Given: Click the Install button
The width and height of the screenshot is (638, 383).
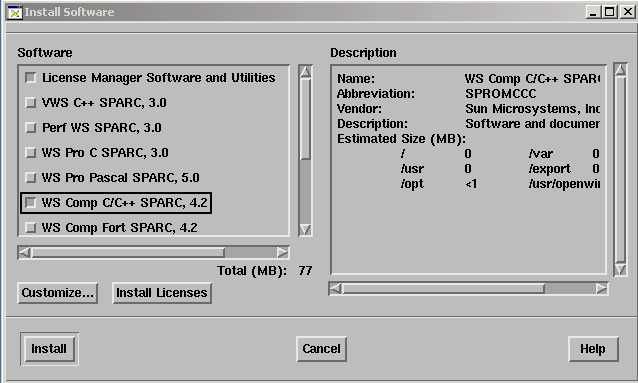Looking at the screenshot, I should point(49,349).
